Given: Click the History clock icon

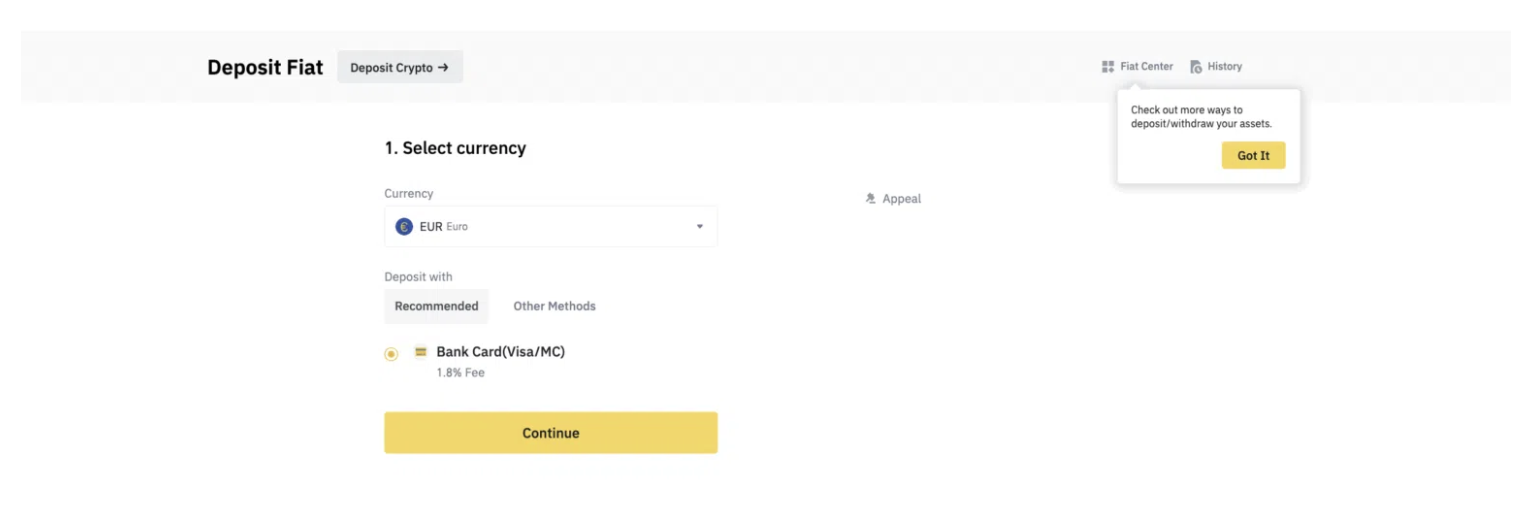Looking at the screenshot, I should pos(1196,67).
